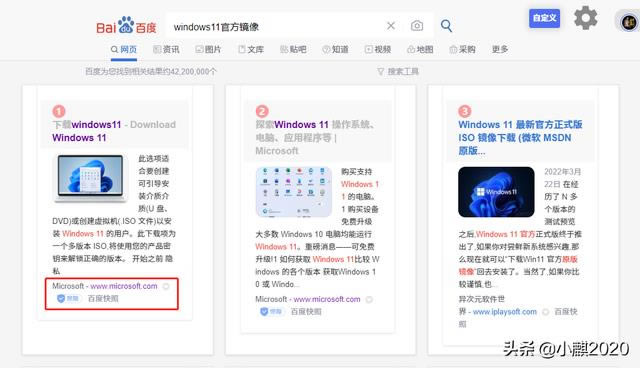
Task: Click the Baidu logo
Action: coord(126,26)
